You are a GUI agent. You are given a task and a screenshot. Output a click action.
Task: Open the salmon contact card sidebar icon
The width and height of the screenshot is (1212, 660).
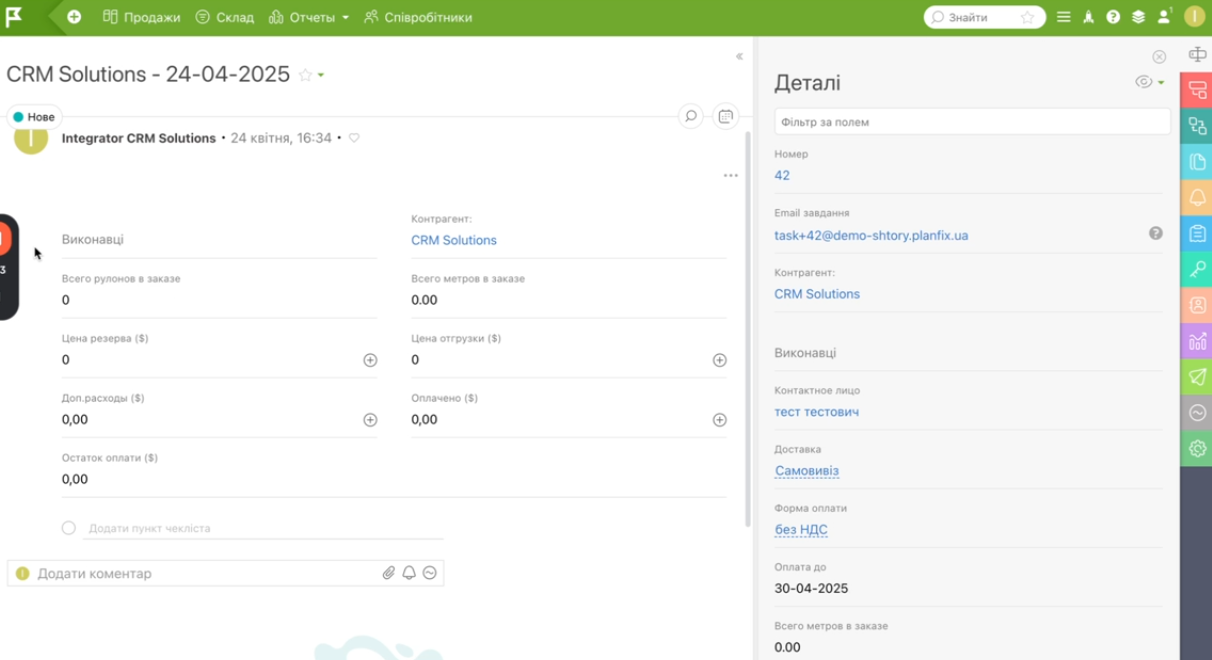tap(1197, 306)
